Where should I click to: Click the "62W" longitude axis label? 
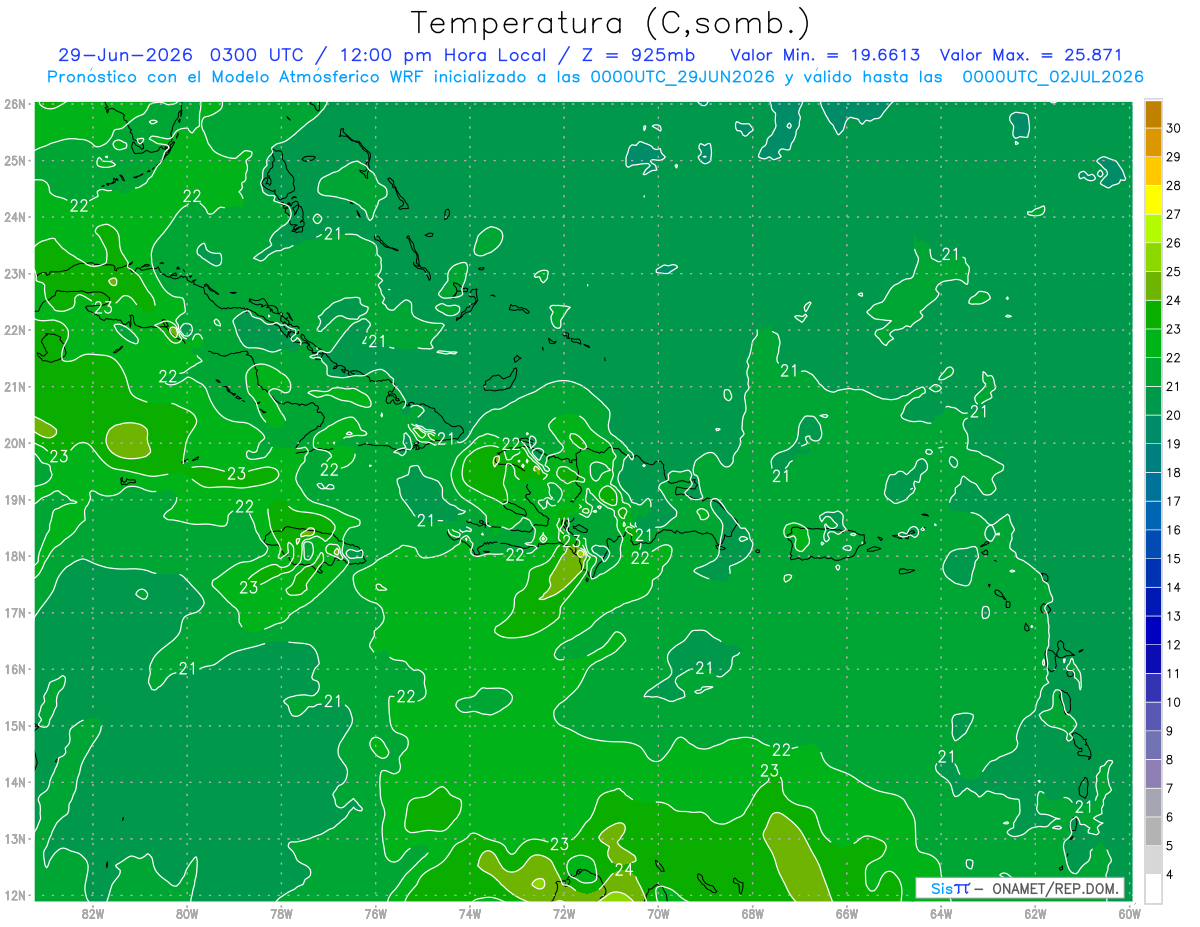click(1035, 913)
